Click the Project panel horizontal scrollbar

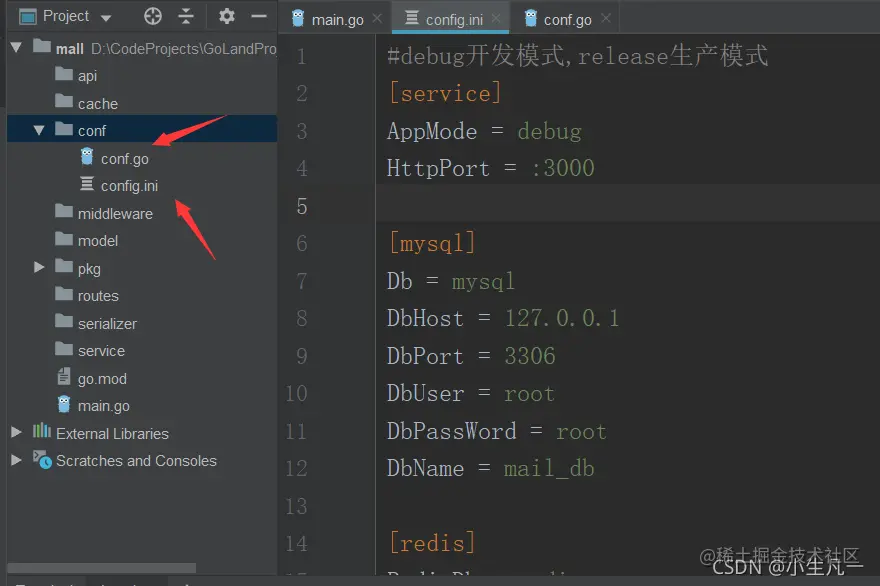pyautogui.click(x=102, y=568)
